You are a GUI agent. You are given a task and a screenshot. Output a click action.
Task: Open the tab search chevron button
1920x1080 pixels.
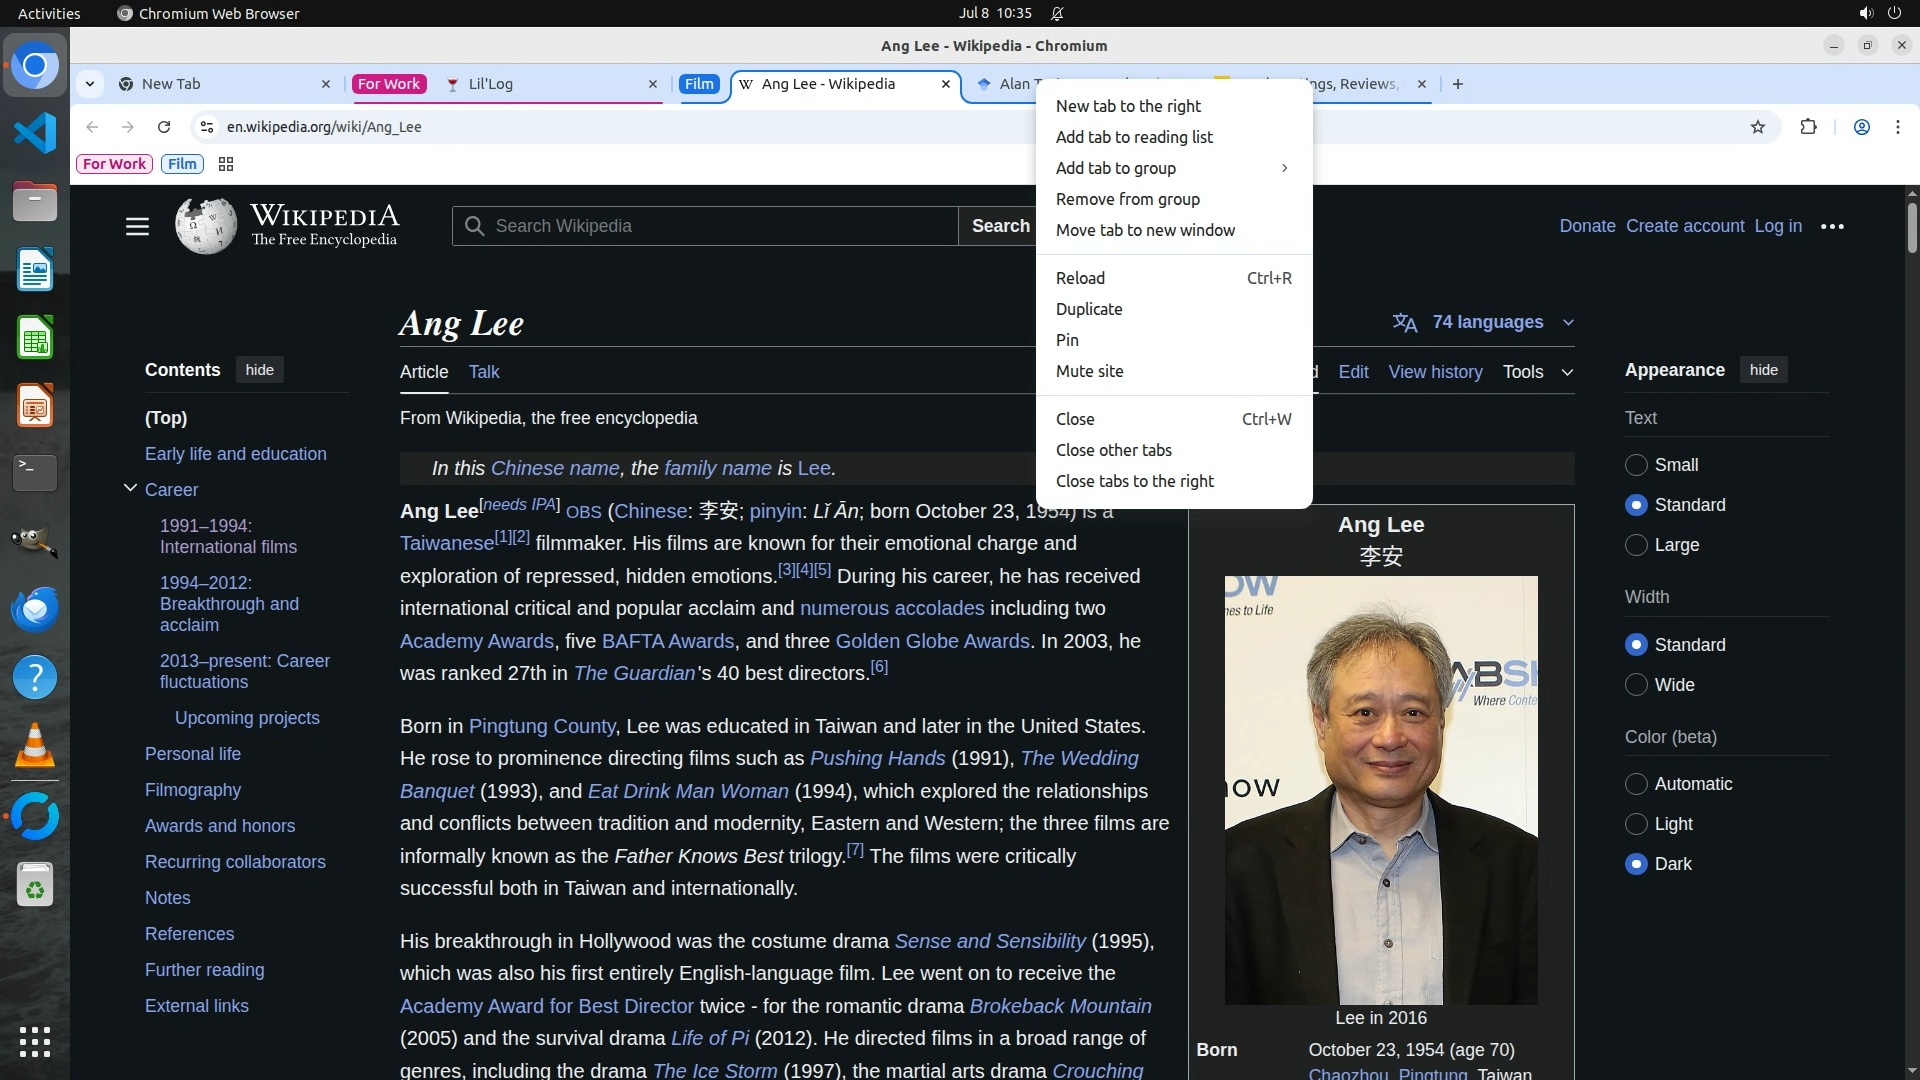point(90,84)
